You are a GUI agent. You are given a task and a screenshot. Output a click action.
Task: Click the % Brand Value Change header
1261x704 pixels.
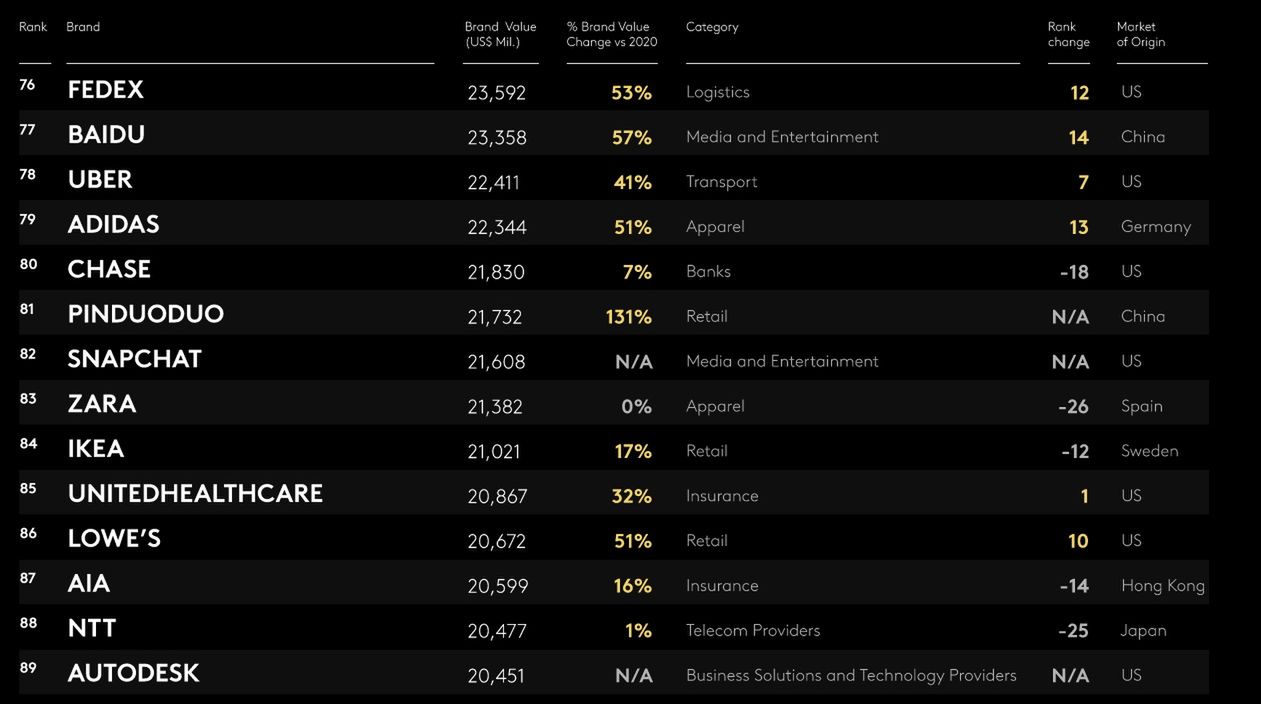pos(611,34)
